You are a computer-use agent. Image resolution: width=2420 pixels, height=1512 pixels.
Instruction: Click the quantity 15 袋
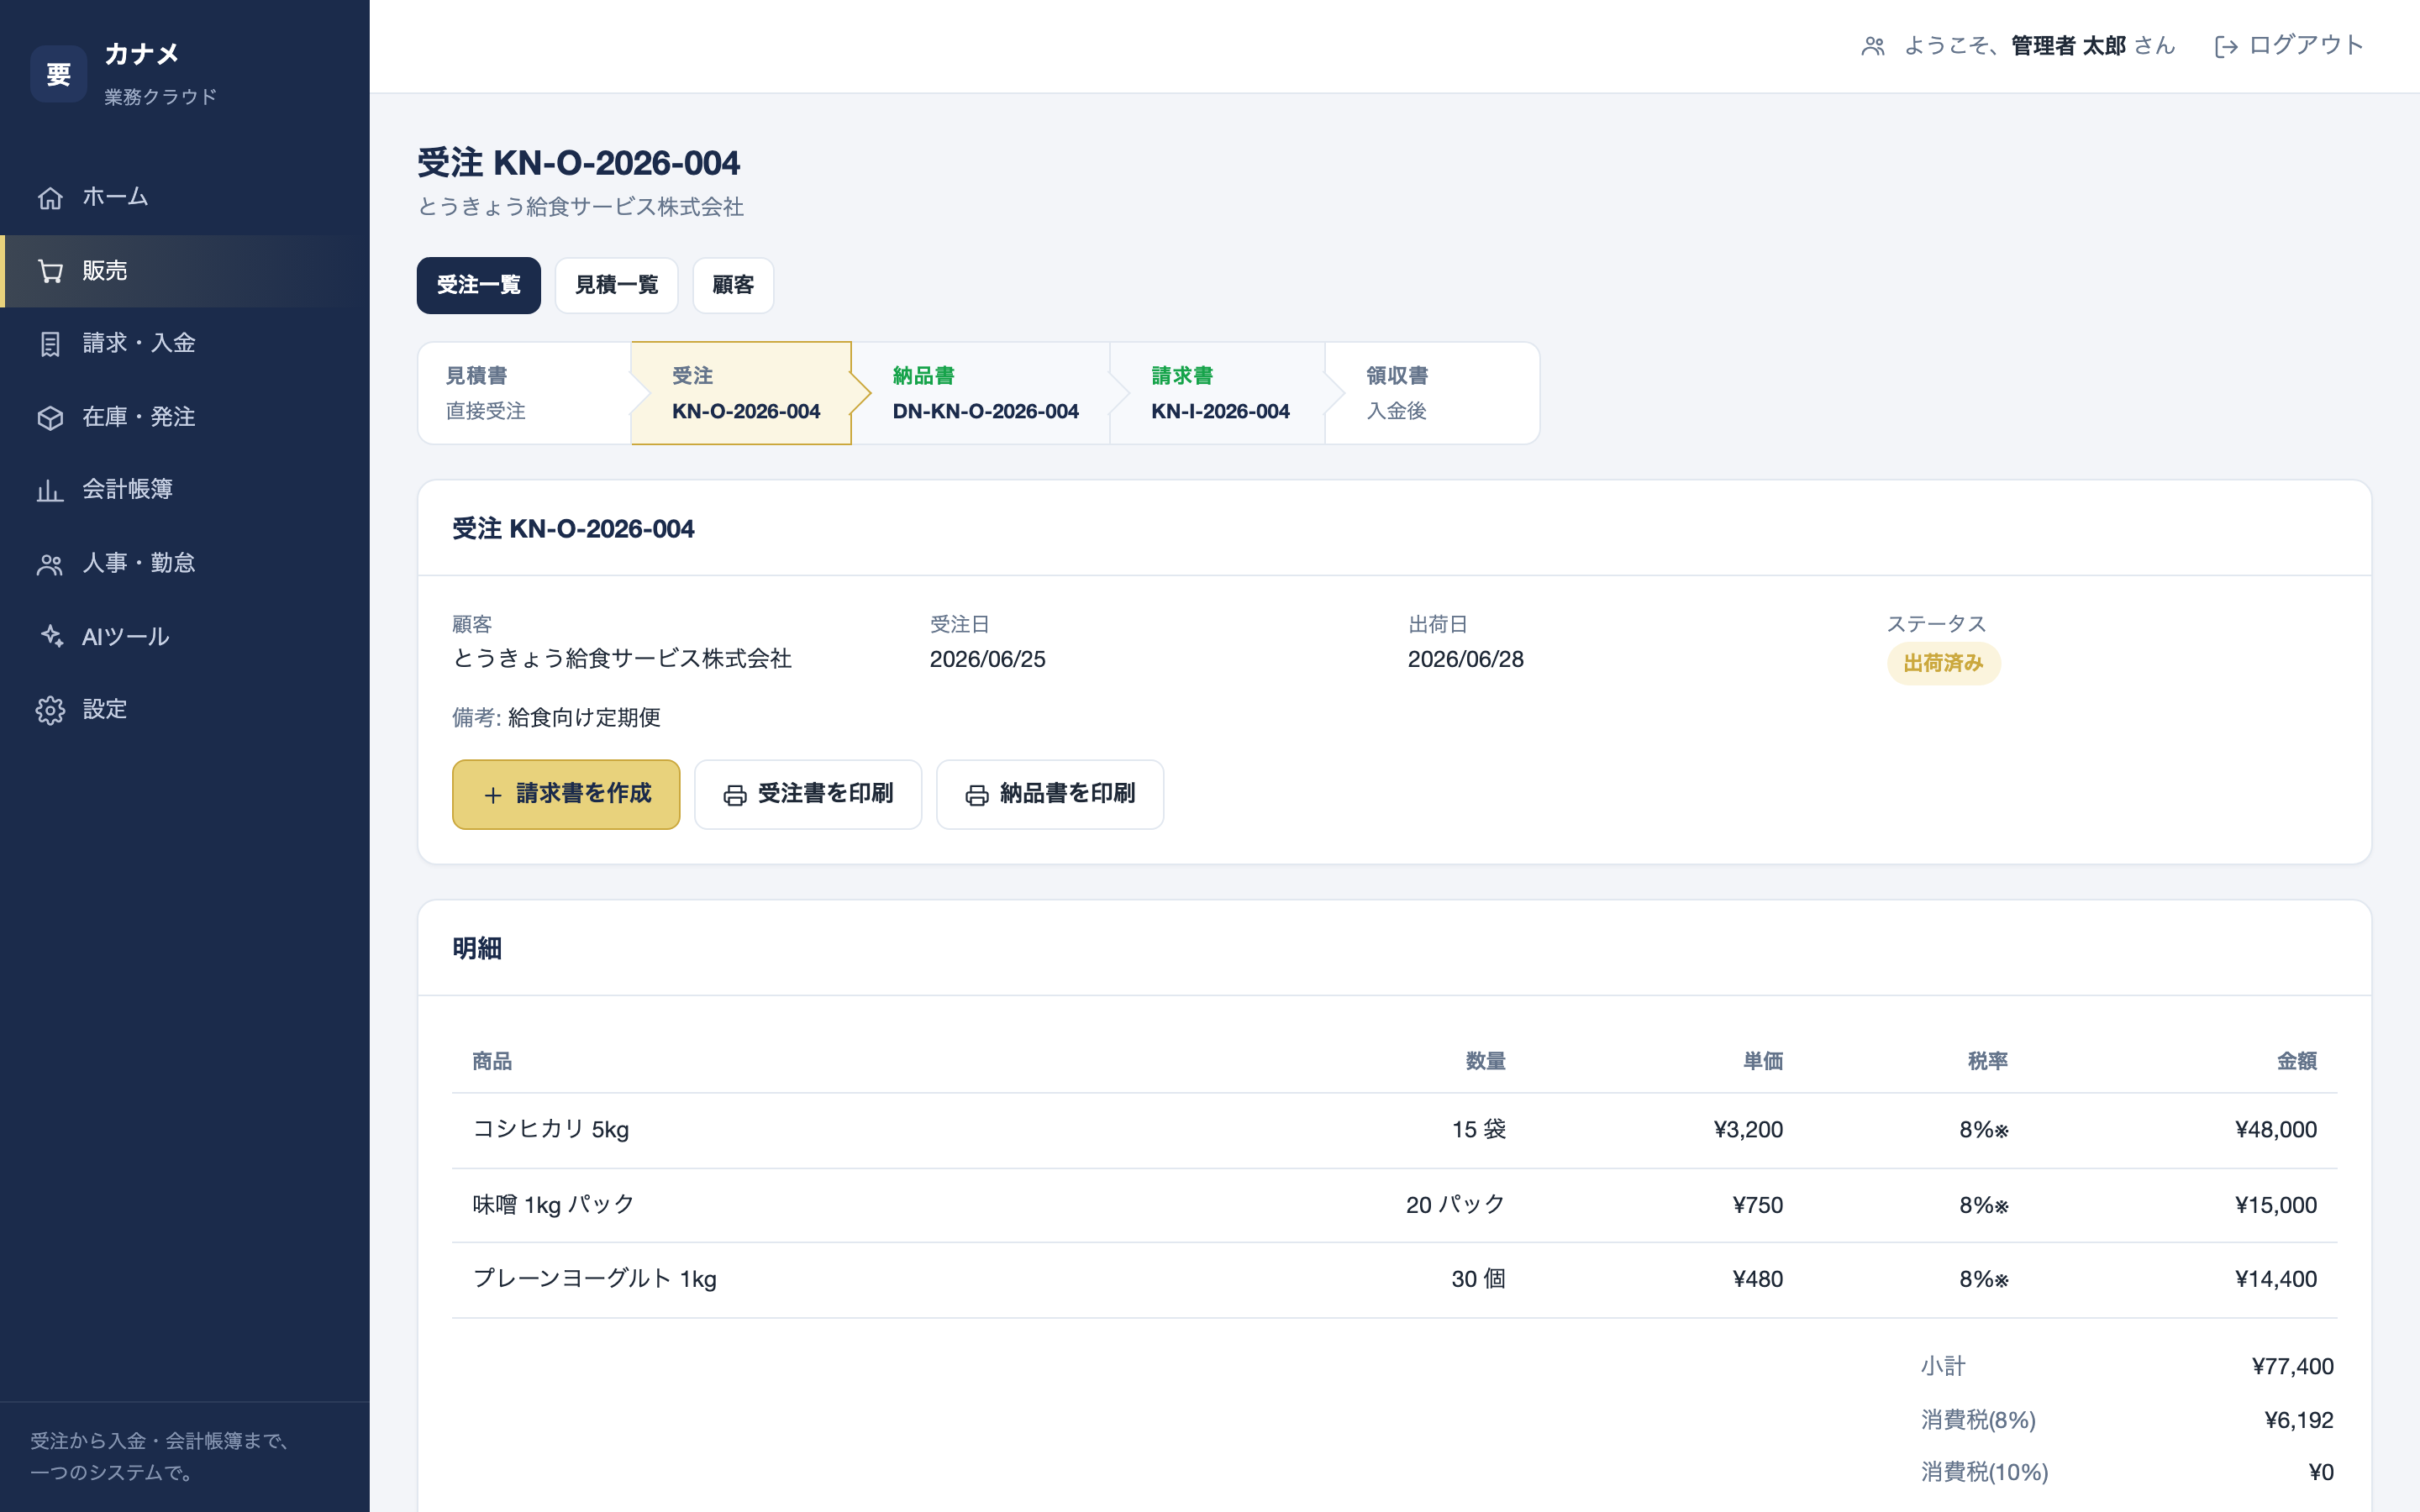[x=1479, y=1130]
